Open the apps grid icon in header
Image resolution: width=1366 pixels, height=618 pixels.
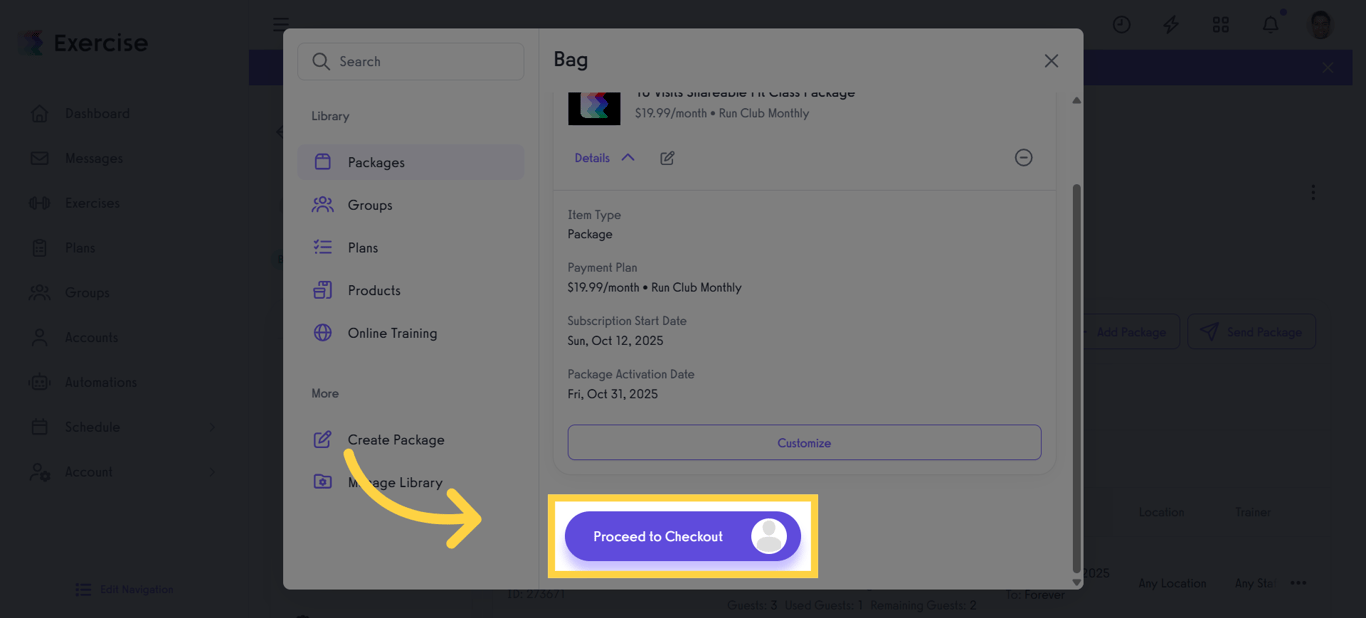tap(1221, 24)
